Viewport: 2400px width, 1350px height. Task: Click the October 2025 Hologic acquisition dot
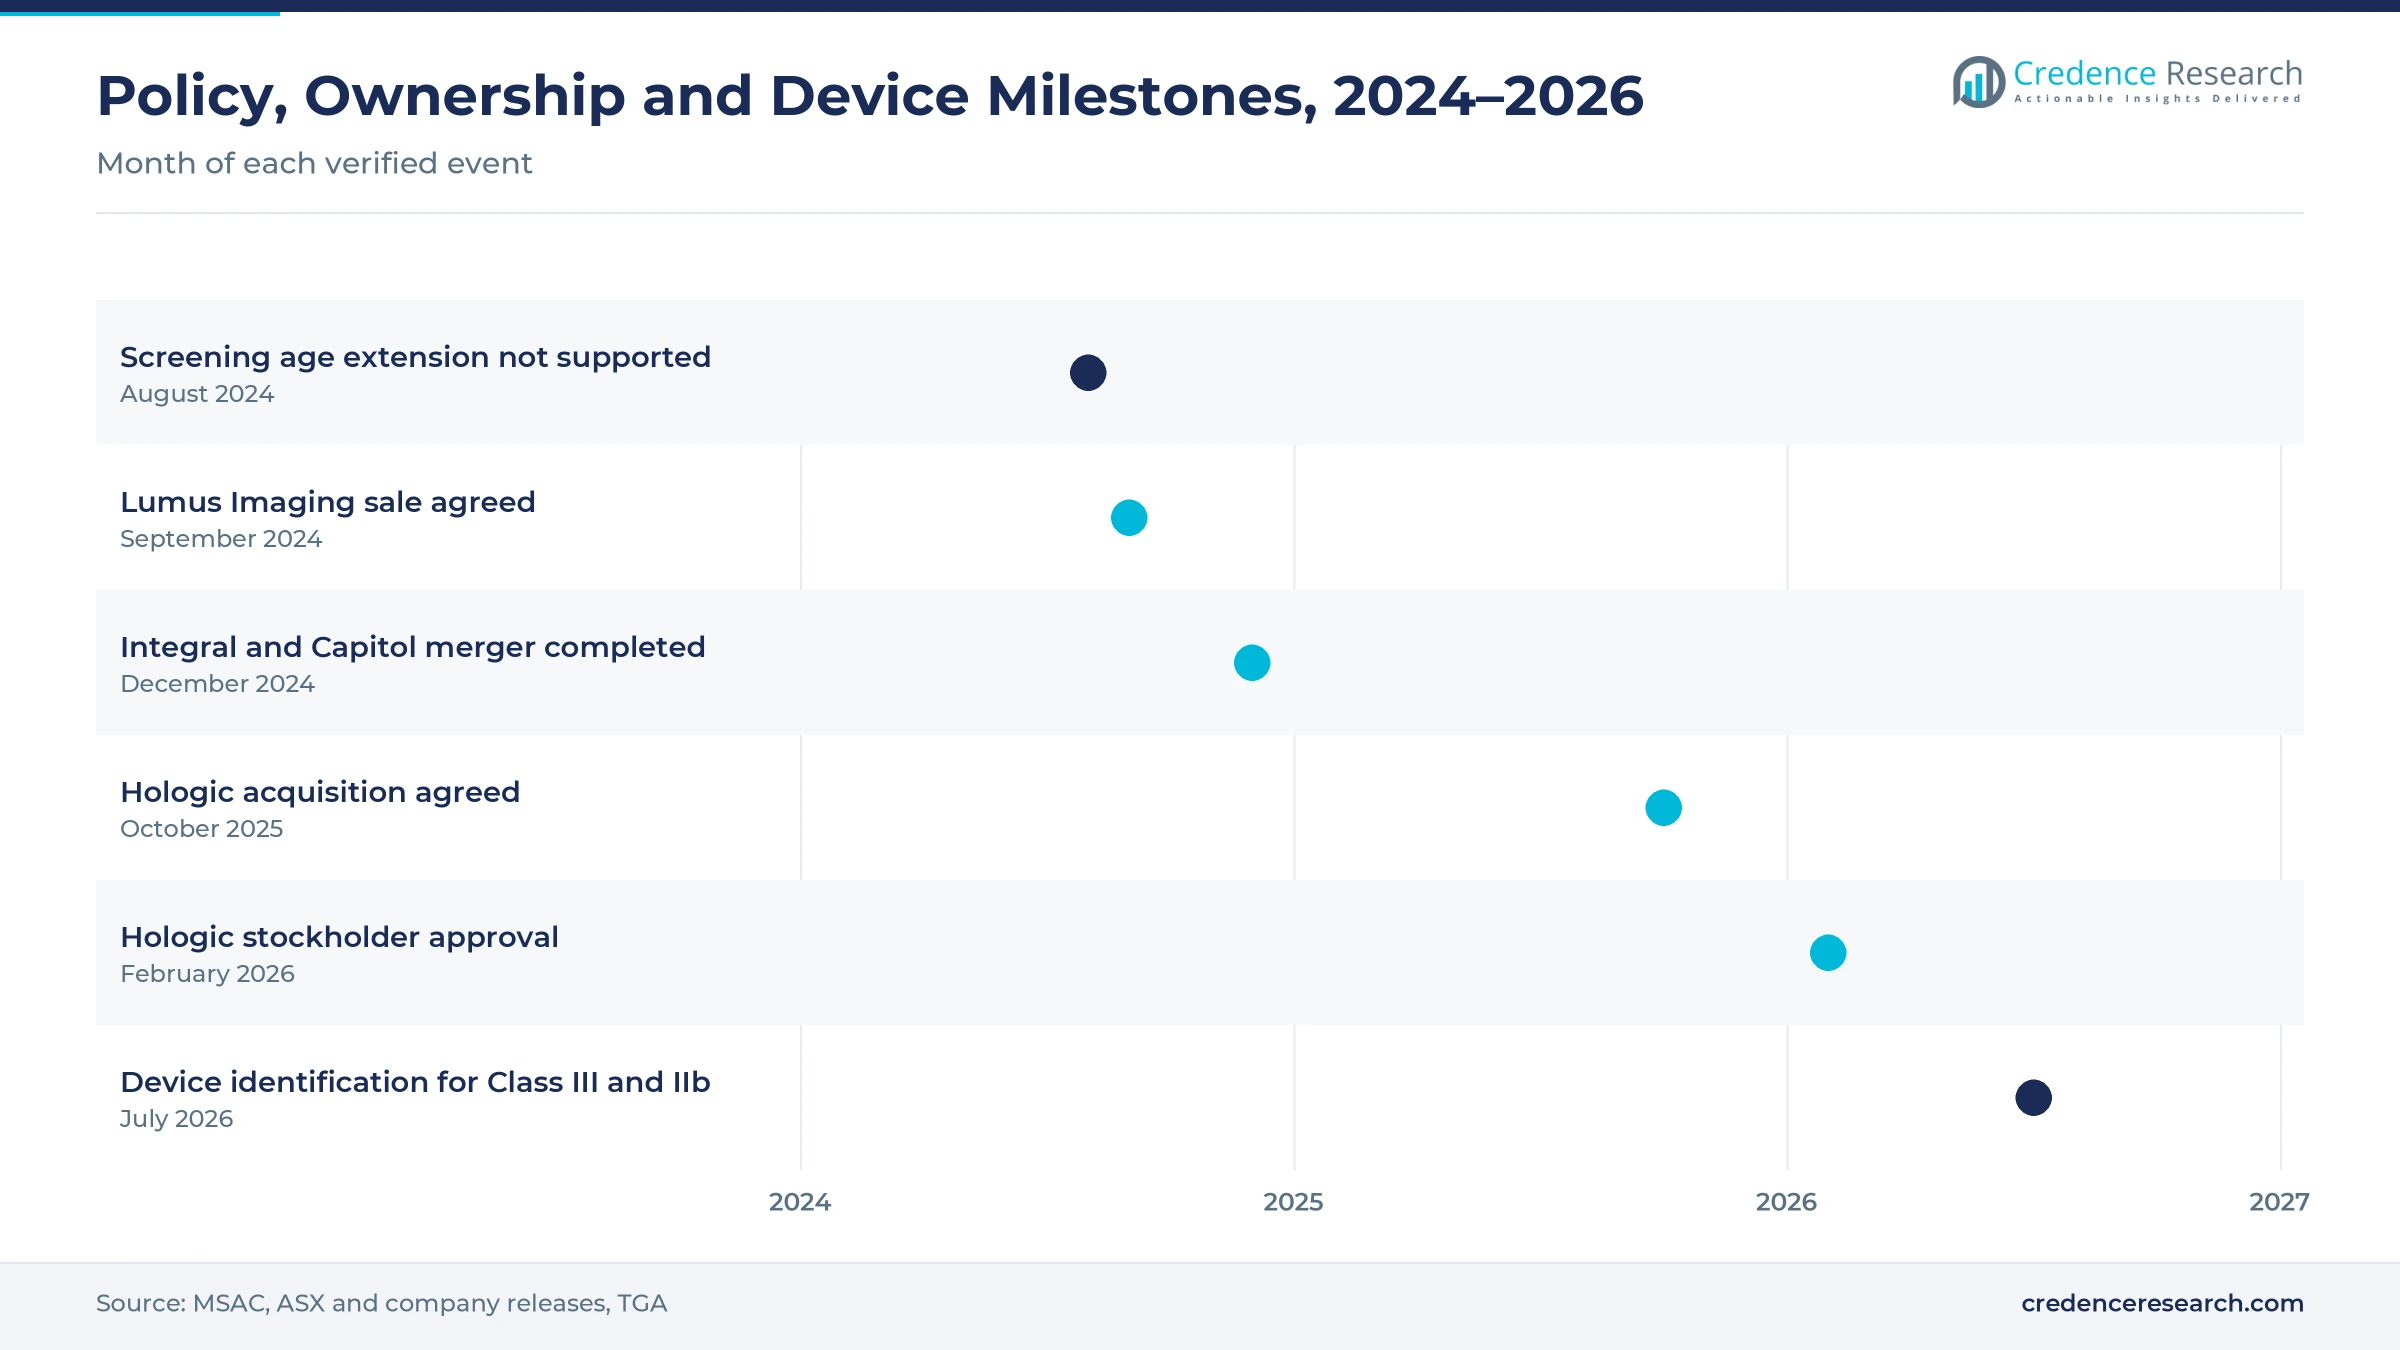(1664, 808)
